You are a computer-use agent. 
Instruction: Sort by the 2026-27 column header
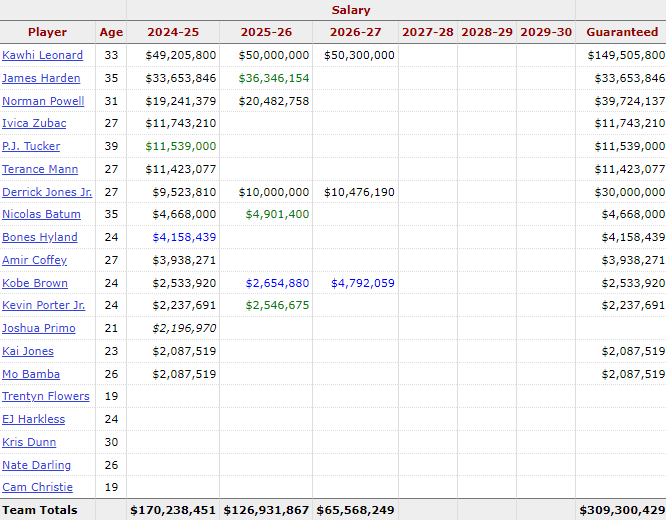[356, 32]
